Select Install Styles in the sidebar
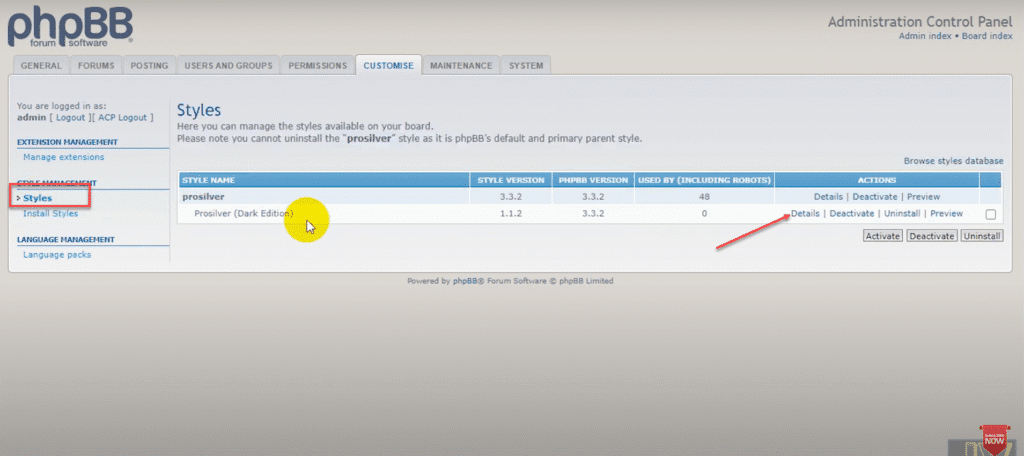This screenshot has height=456, width=1024. pyautogui.click(x=50, y=213)
